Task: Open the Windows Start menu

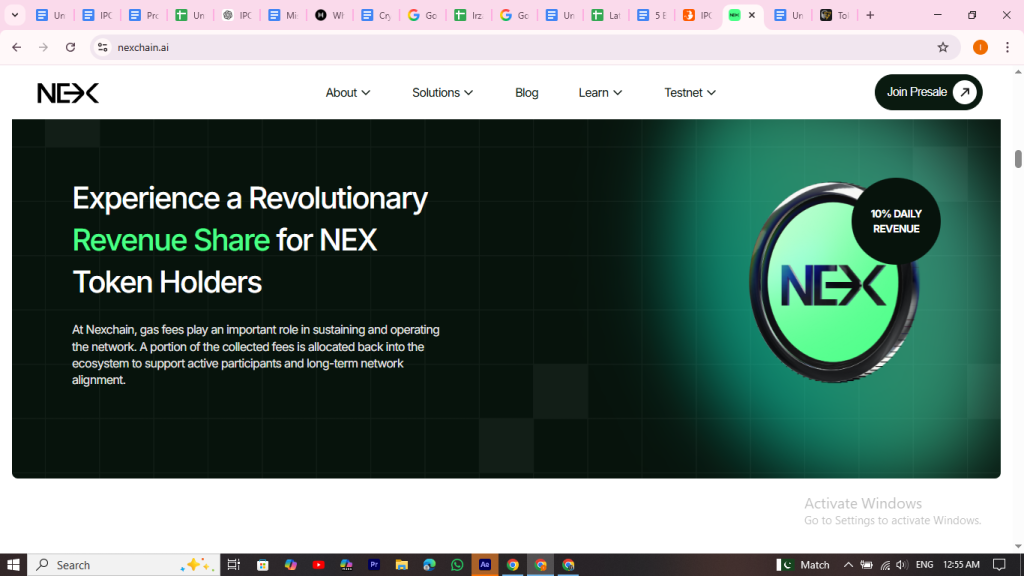Action: (x=13, y=565)
